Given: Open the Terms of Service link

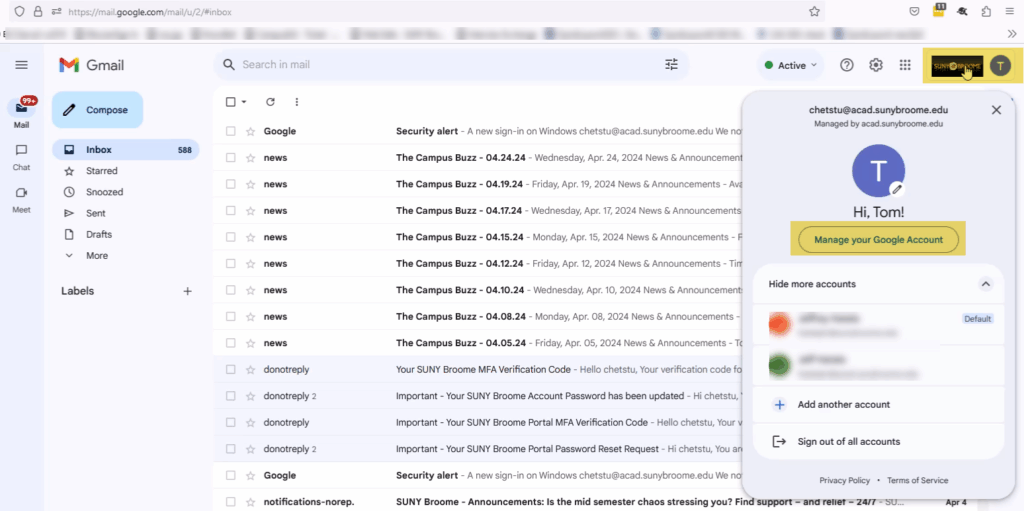Looking at the screenshot, I should tap(918, 480).
